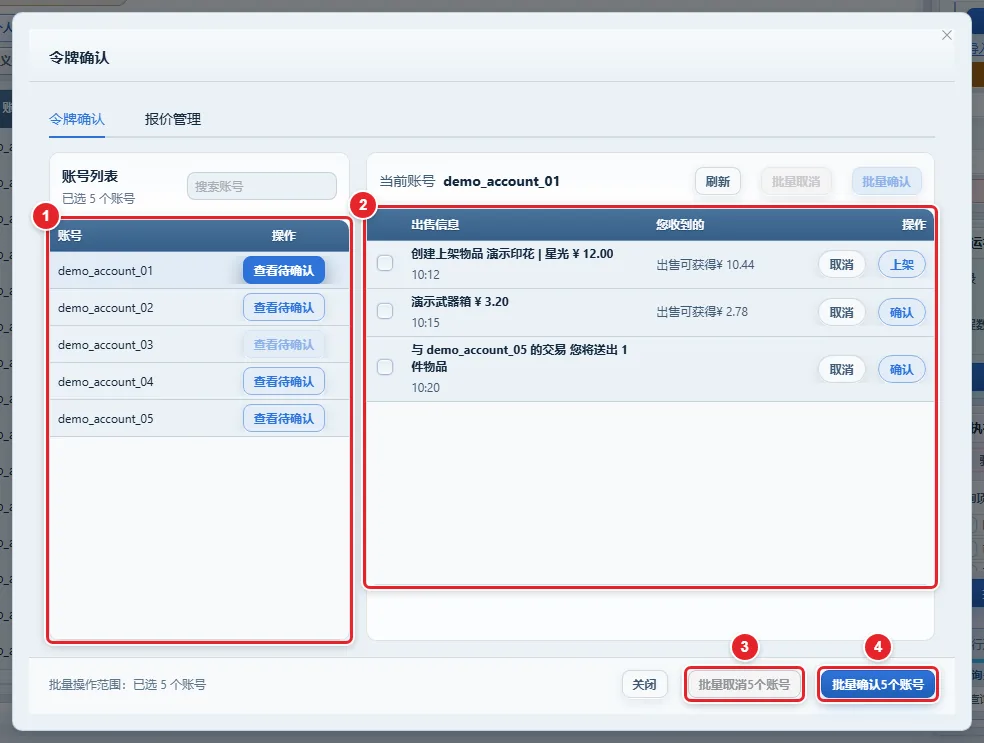
Task: Click the top 批量确认 button
Action: pos(886,181)
